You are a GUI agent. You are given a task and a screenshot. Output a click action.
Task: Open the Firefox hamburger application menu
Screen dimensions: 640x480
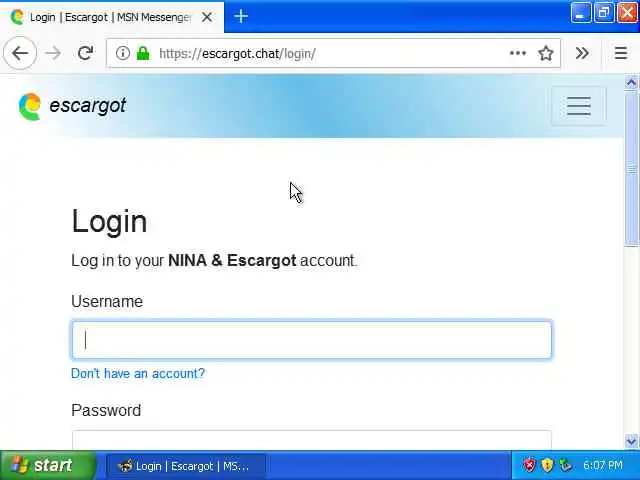point(621,53)
